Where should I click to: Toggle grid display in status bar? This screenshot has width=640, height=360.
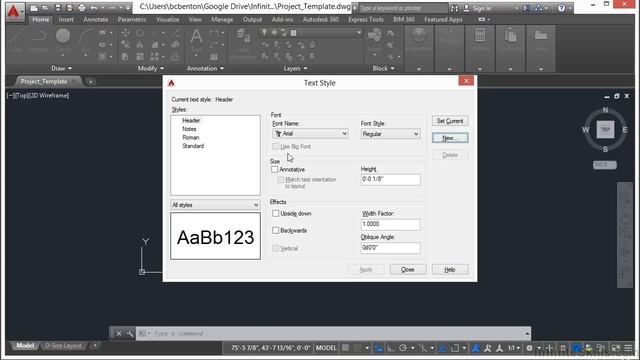[x=345, y=348]
